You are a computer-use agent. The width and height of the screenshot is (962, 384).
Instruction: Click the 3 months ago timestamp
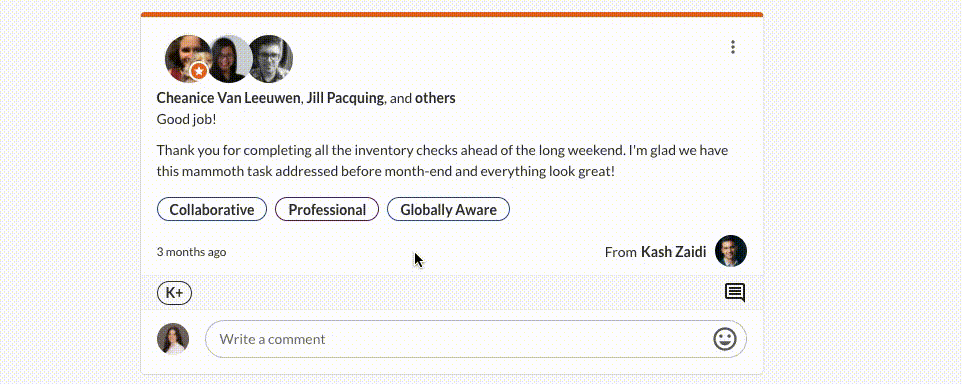tap(191, 252)
